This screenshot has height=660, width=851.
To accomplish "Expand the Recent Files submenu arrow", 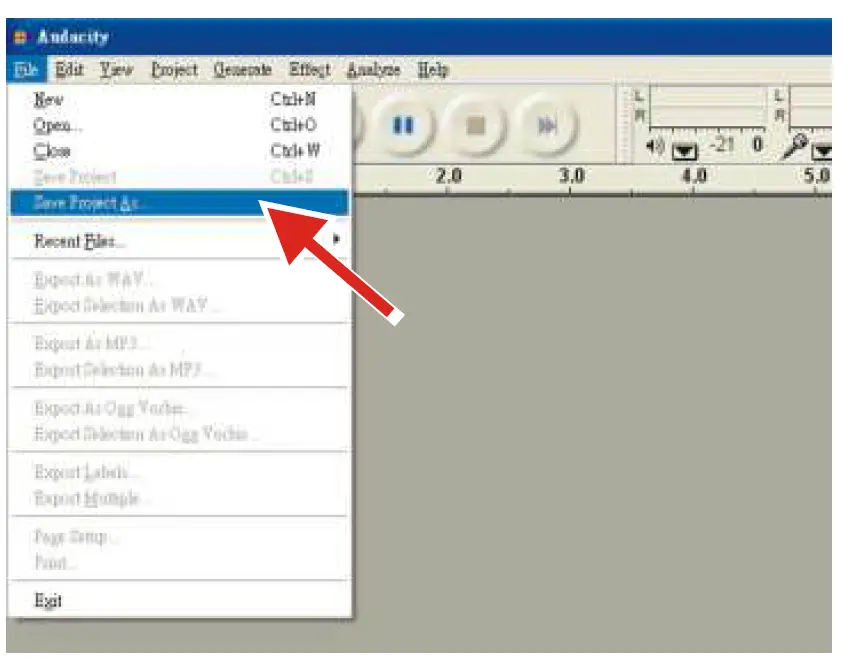I will click(x=336, y=239).
